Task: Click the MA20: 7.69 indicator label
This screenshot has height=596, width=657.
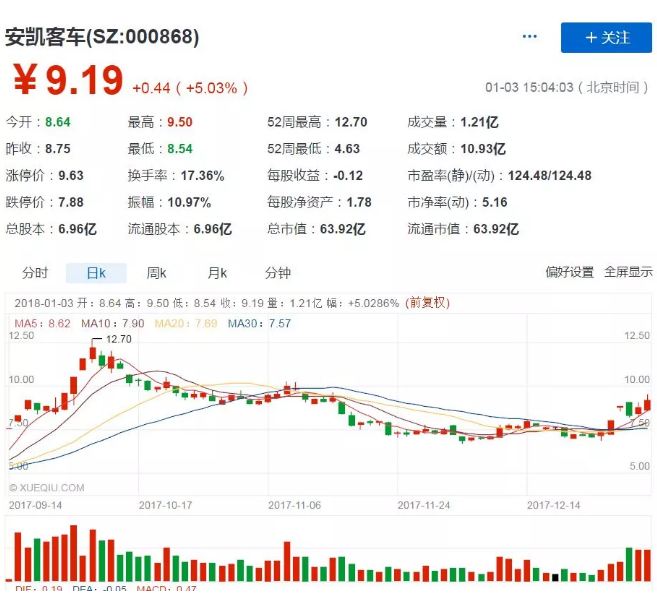Action: coord(186,323)
